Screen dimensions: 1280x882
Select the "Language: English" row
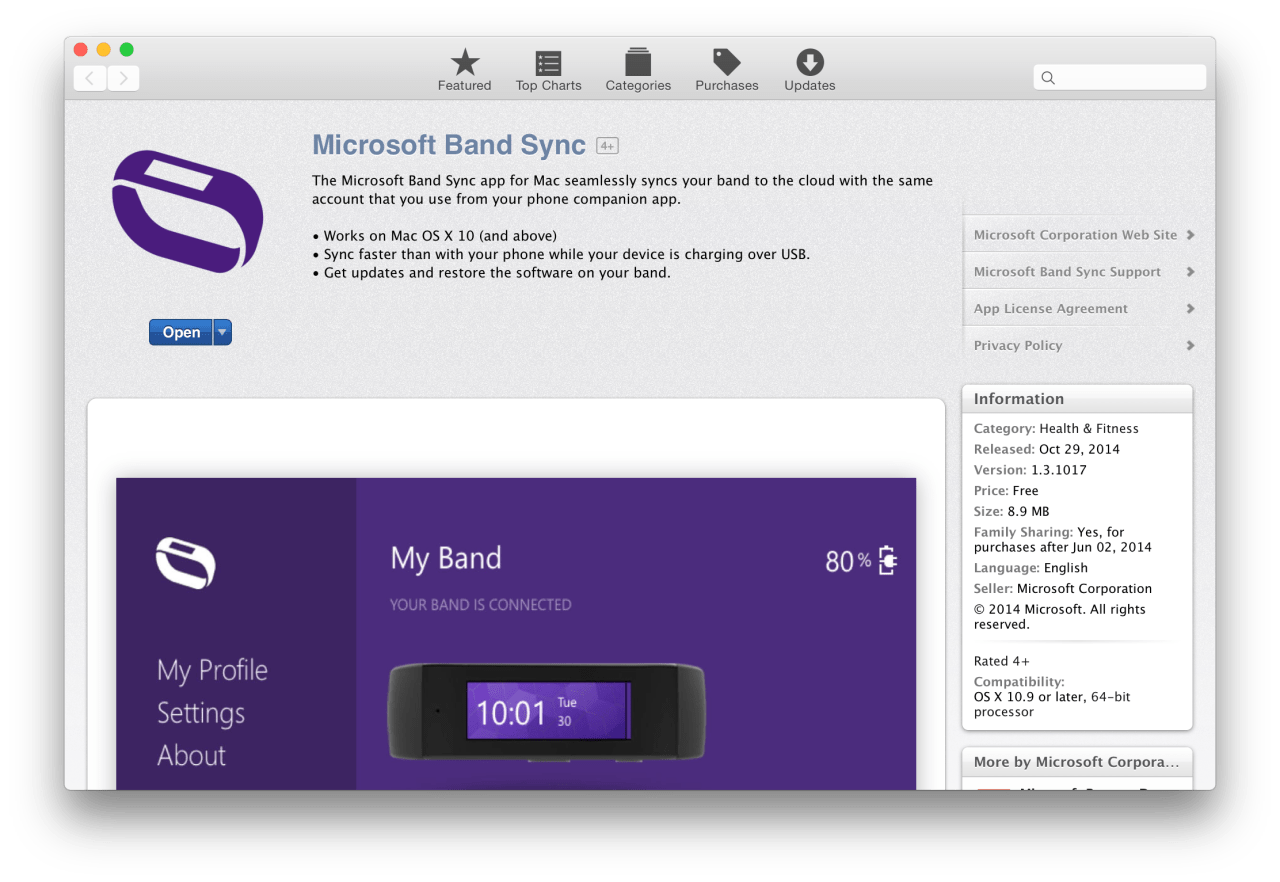point(1031,568)
